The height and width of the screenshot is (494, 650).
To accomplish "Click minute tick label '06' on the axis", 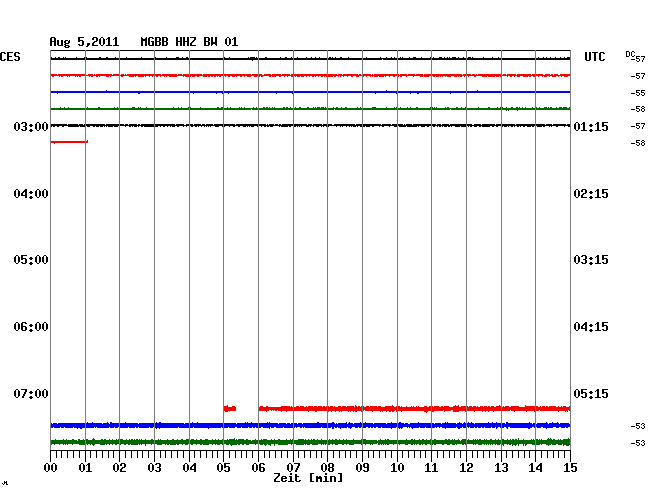I will 258,468.
